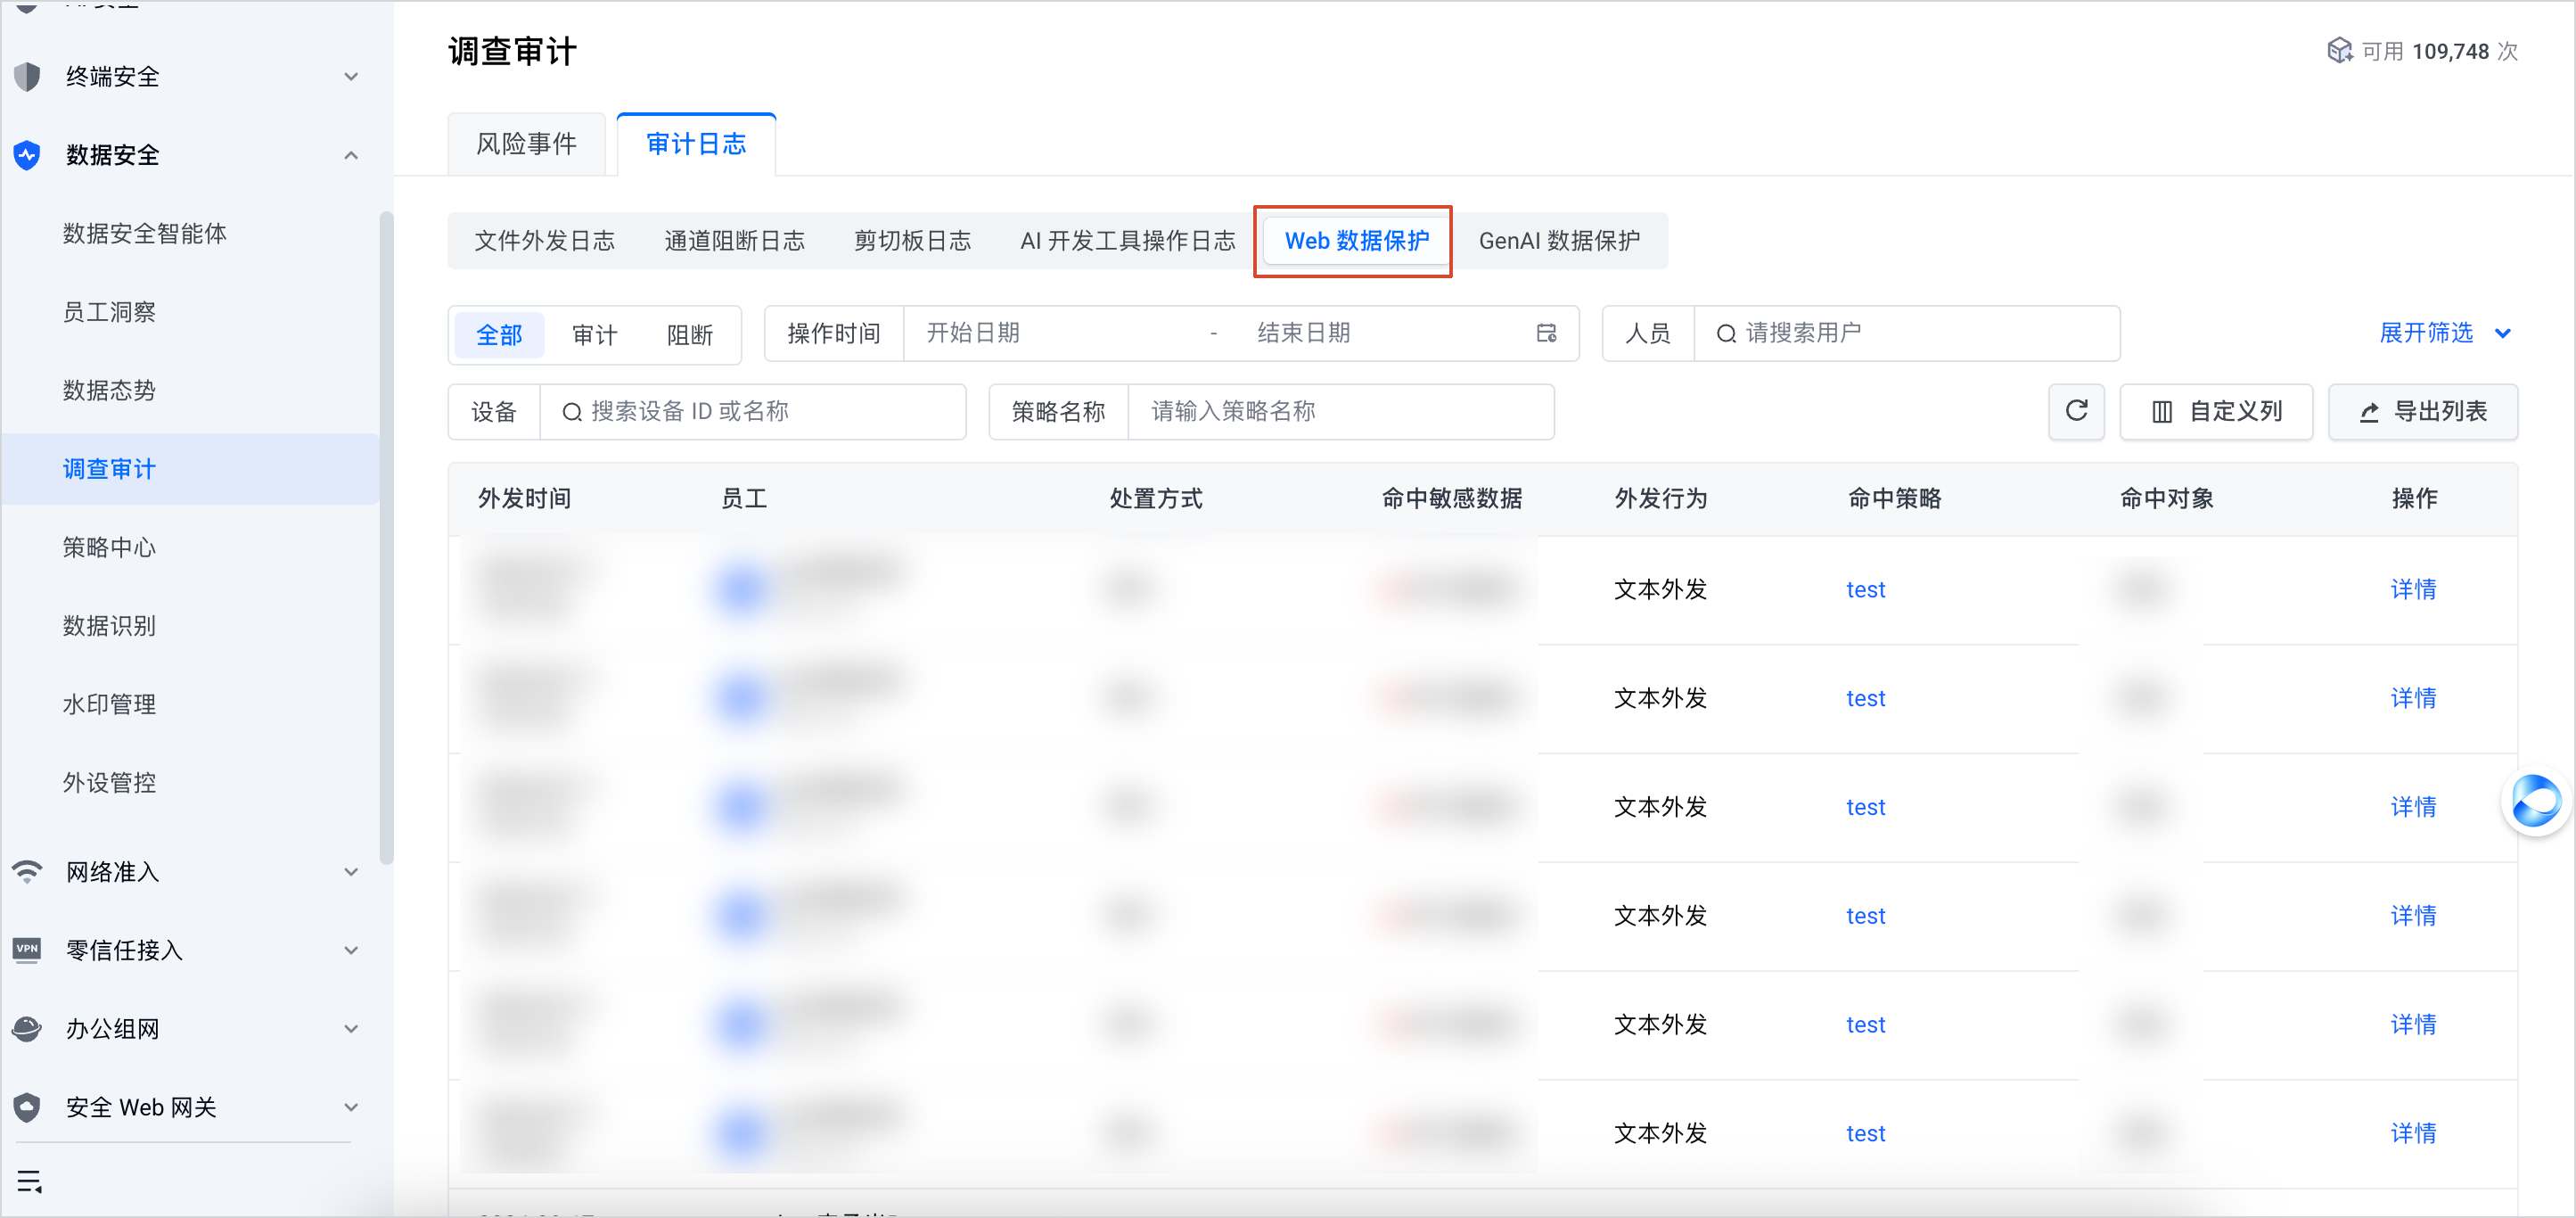Click the test policy link in second row

click(1865, 698)
